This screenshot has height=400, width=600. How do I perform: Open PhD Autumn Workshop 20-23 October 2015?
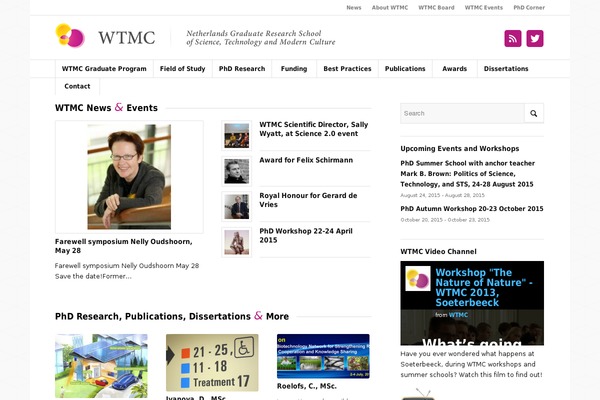pos(472,209)
